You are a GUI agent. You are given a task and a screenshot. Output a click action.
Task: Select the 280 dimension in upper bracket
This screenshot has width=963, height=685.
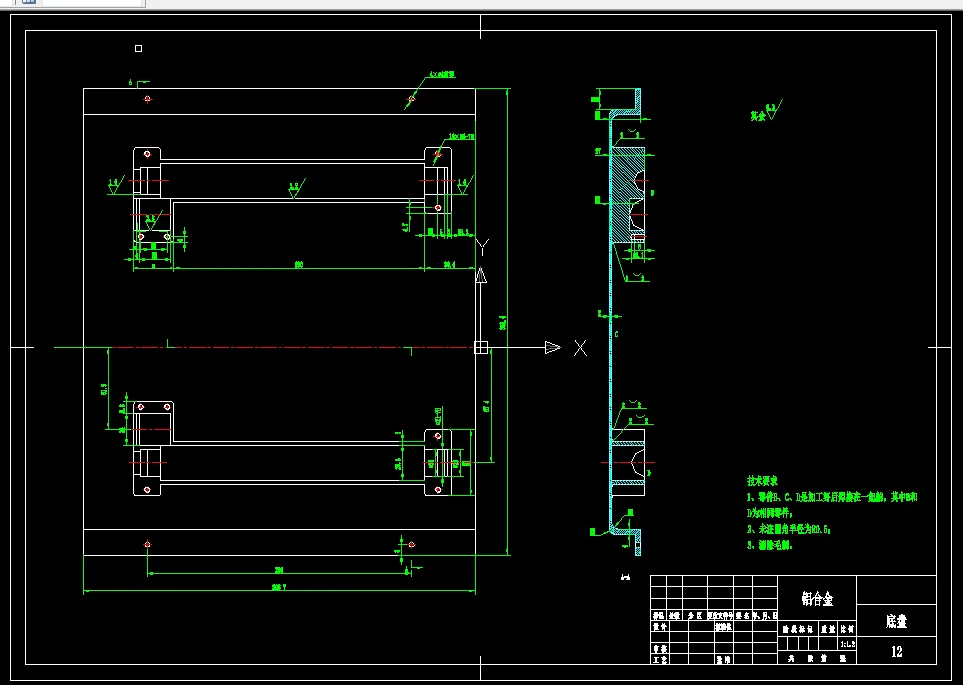(299, 265)
